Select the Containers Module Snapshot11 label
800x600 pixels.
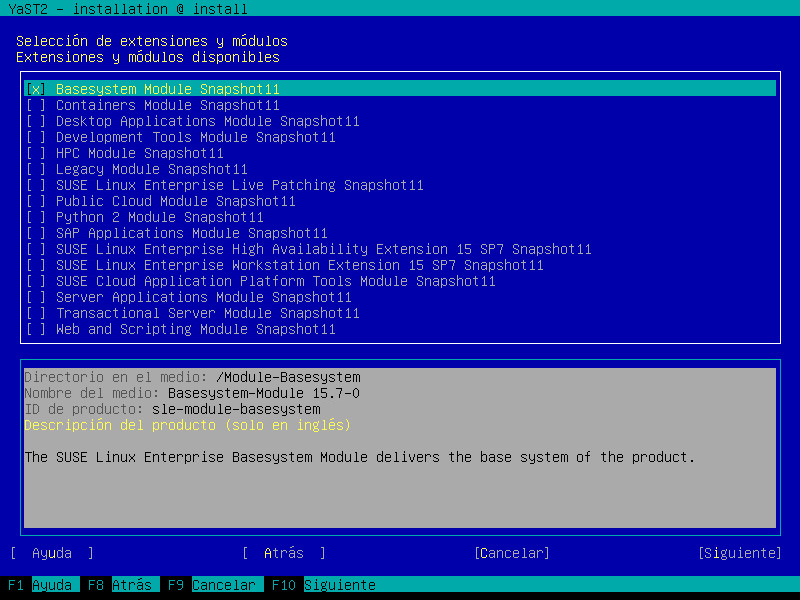pyautogui.click(x=168, y=105)
